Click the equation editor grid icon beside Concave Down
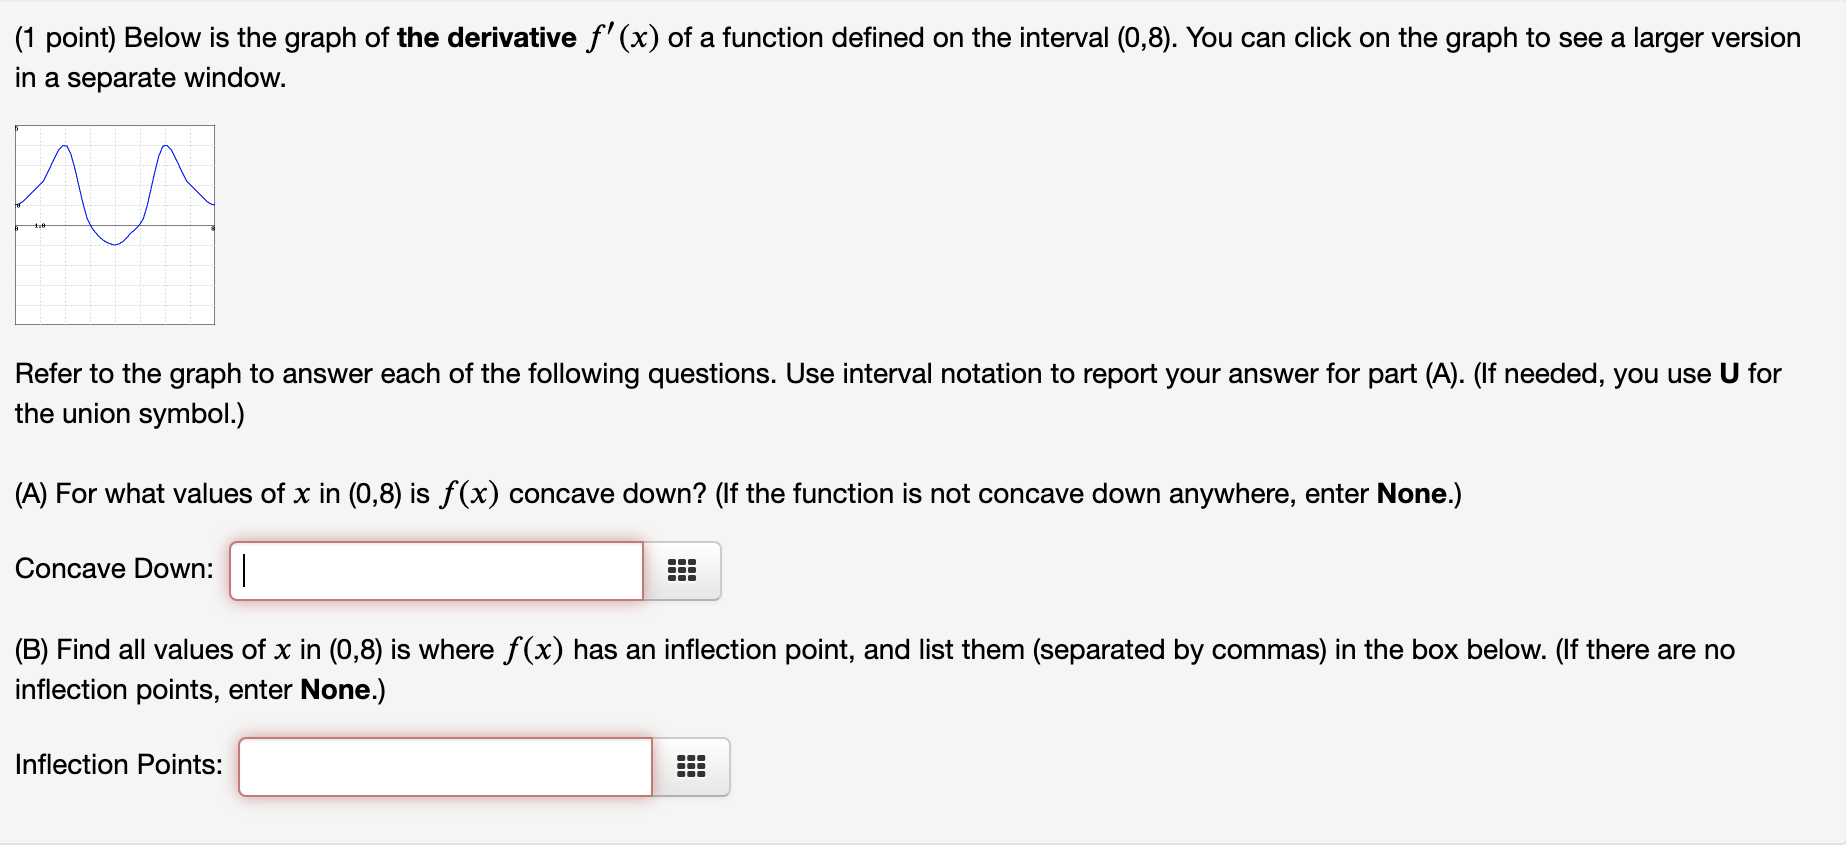The width and height of the screenshot is (1846, 856). pos(684,571)
